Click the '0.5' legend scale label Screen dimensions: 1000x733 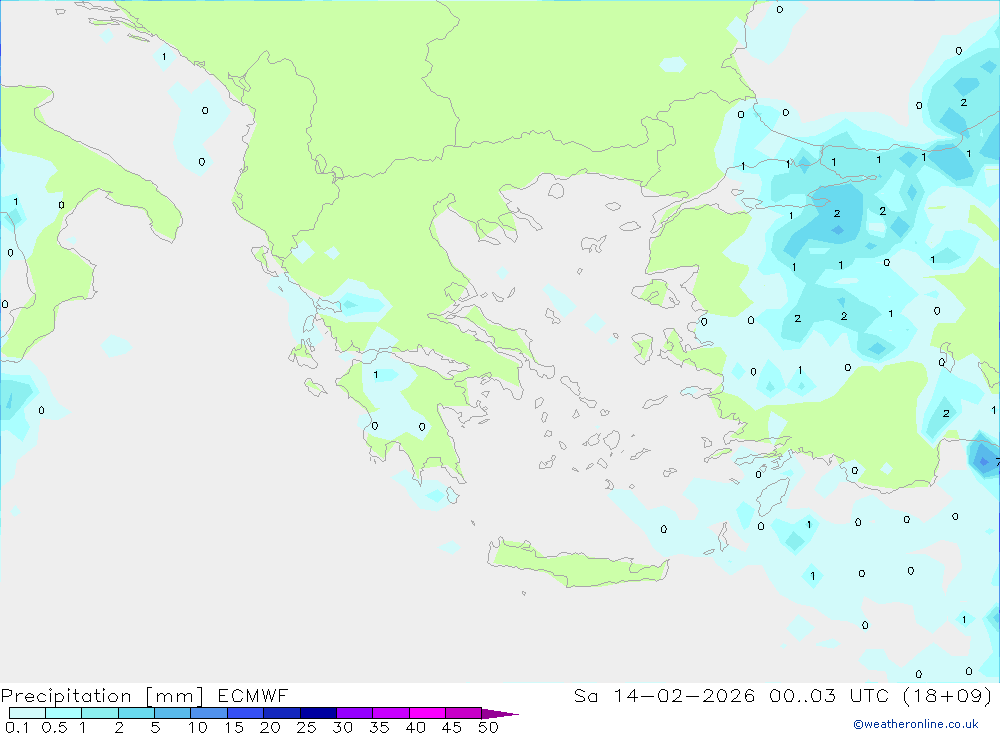tap(54, 727)
